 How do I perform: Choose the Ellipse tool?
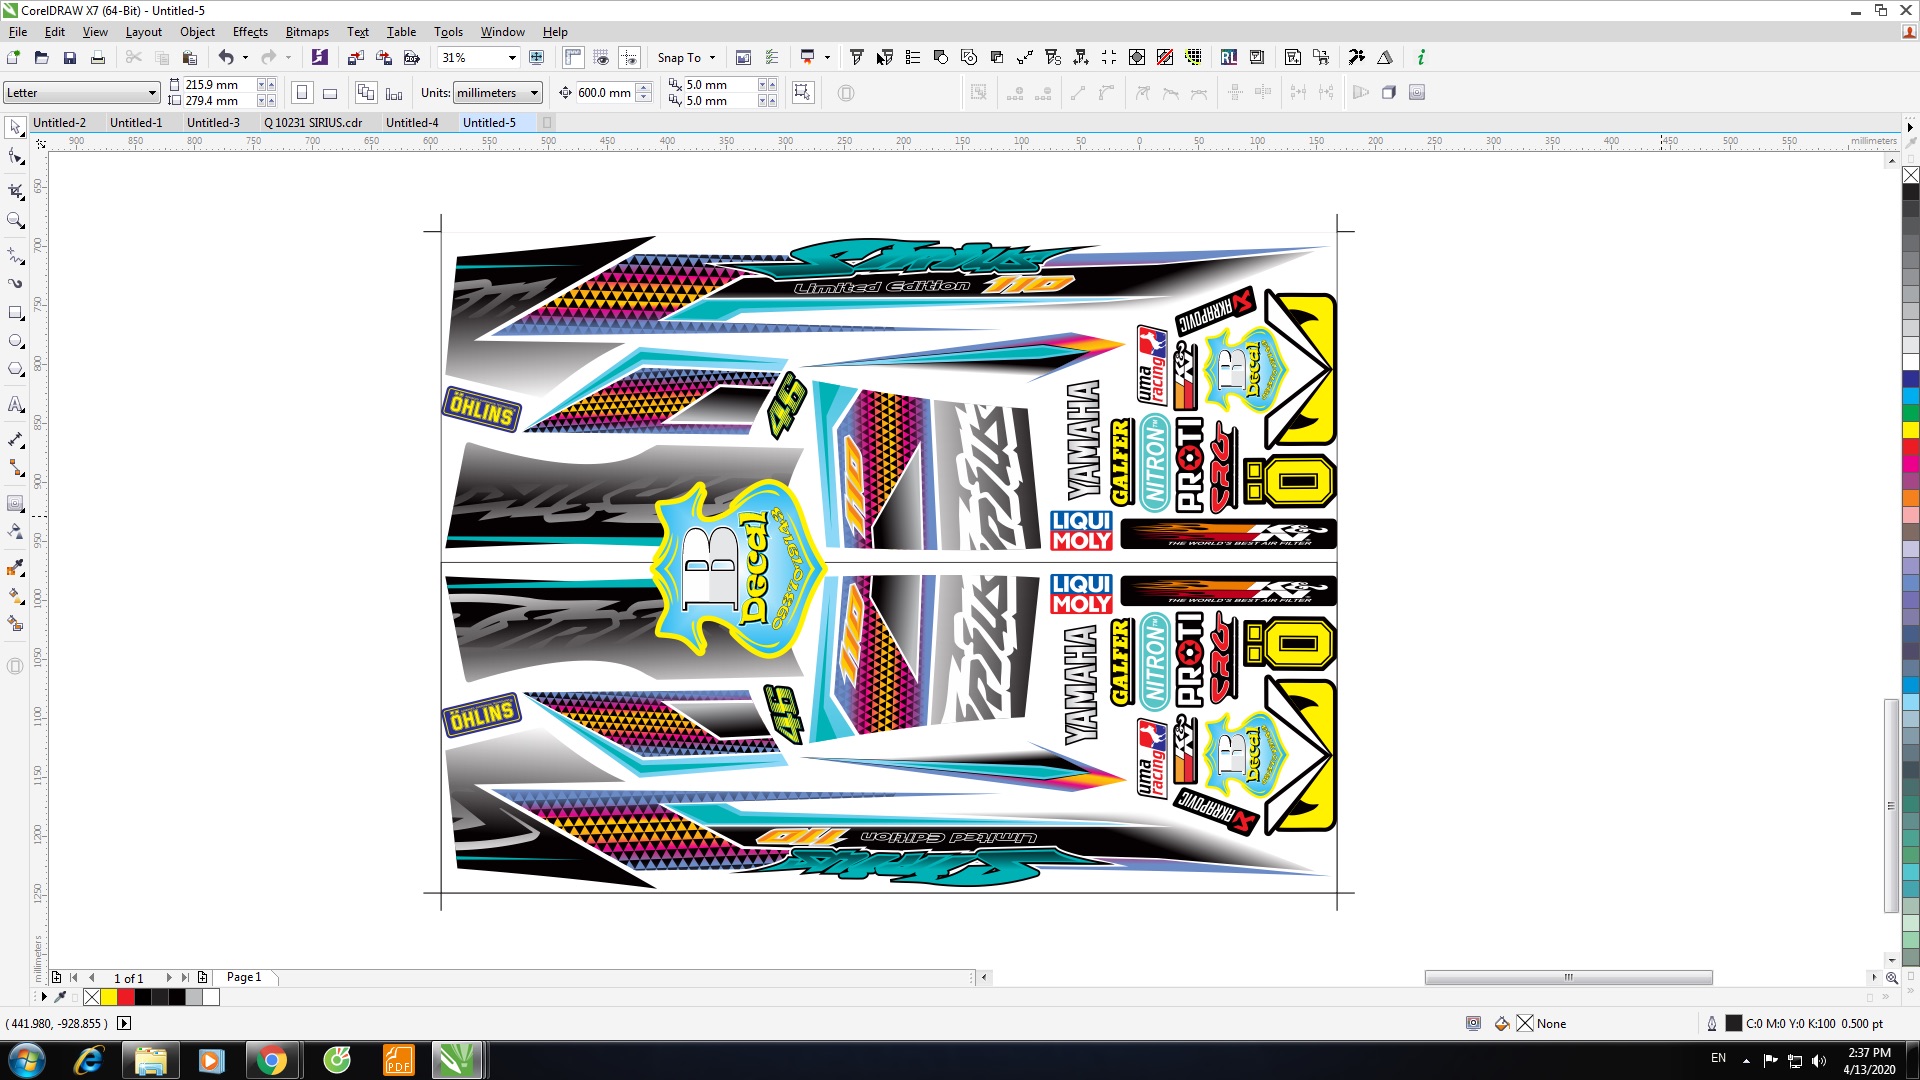(x=15, y=341)
